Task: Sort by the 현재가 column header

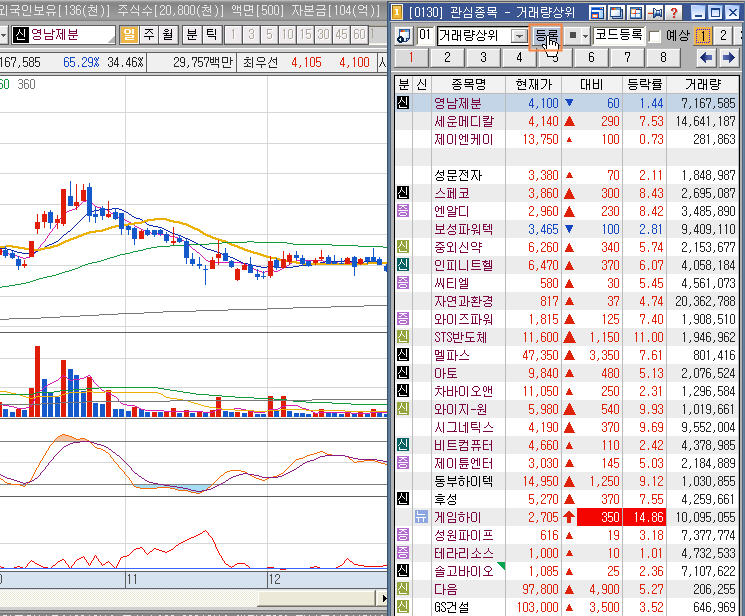Action: coord(534,85)
